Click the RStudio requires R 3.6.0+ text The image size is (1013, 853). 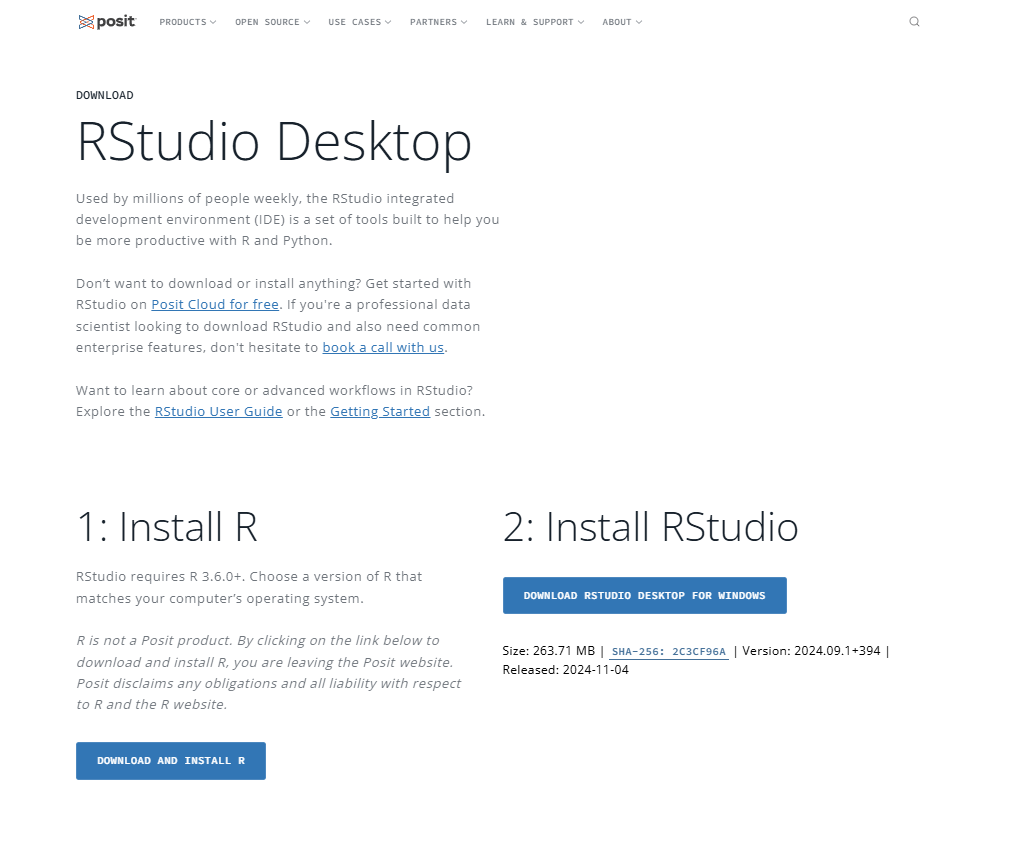[x=249, y=587]
